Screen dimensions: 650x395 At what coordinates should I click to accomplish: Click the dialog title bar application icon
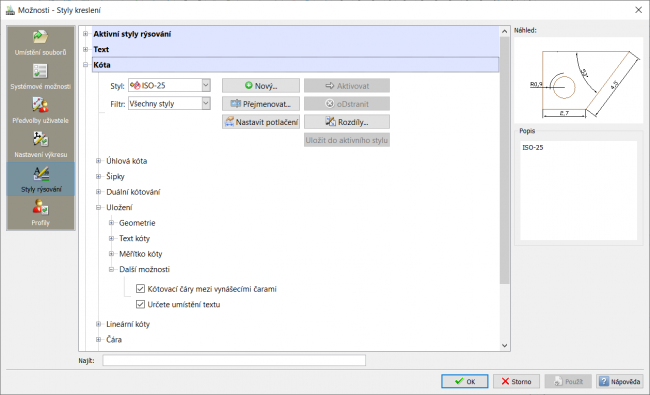pyautogui.click(x=10, y=10)
